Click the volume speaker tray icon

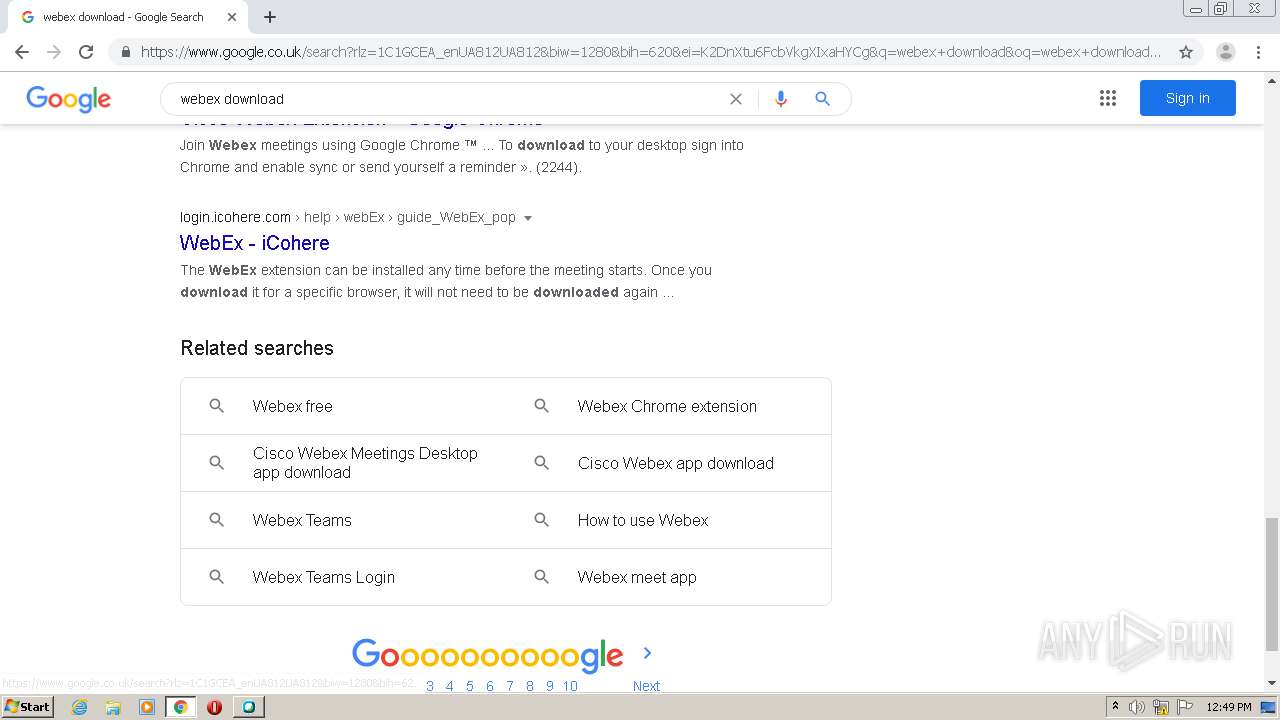coord(1137,707)
